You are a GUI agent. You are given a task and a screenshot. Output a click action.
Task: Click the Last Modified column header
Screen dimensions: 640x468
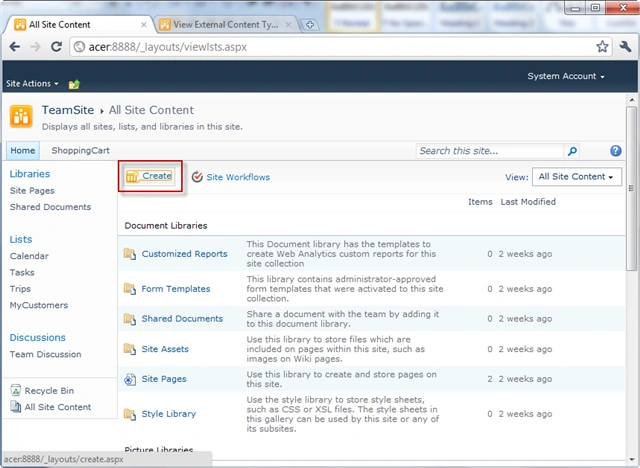pos(528,202)
